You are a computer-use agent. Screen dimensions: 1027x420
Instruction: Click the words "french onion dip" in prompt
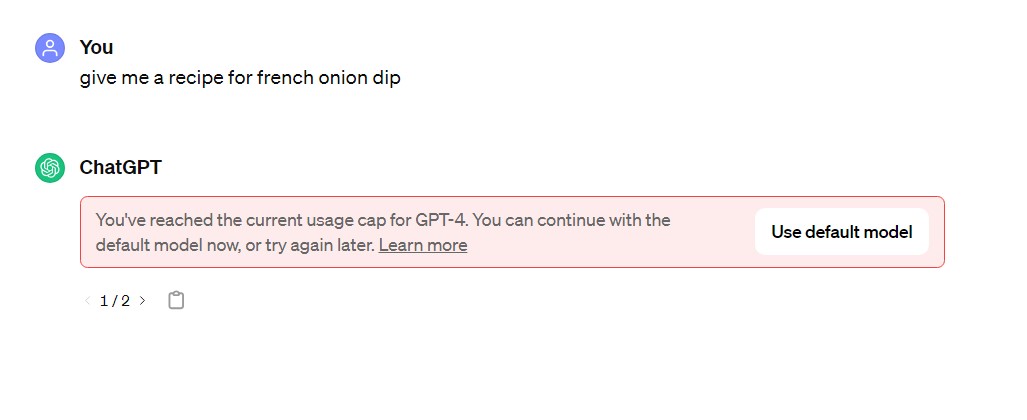click(329, 78)
